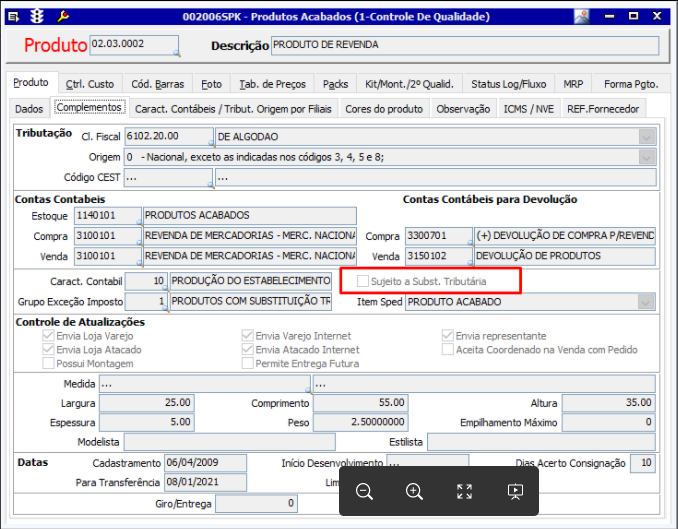Image resolution: width=678 pixels, height=529 pixels.
Task: Open the Tab. de Preços tab
Action: tap(272, 84)
